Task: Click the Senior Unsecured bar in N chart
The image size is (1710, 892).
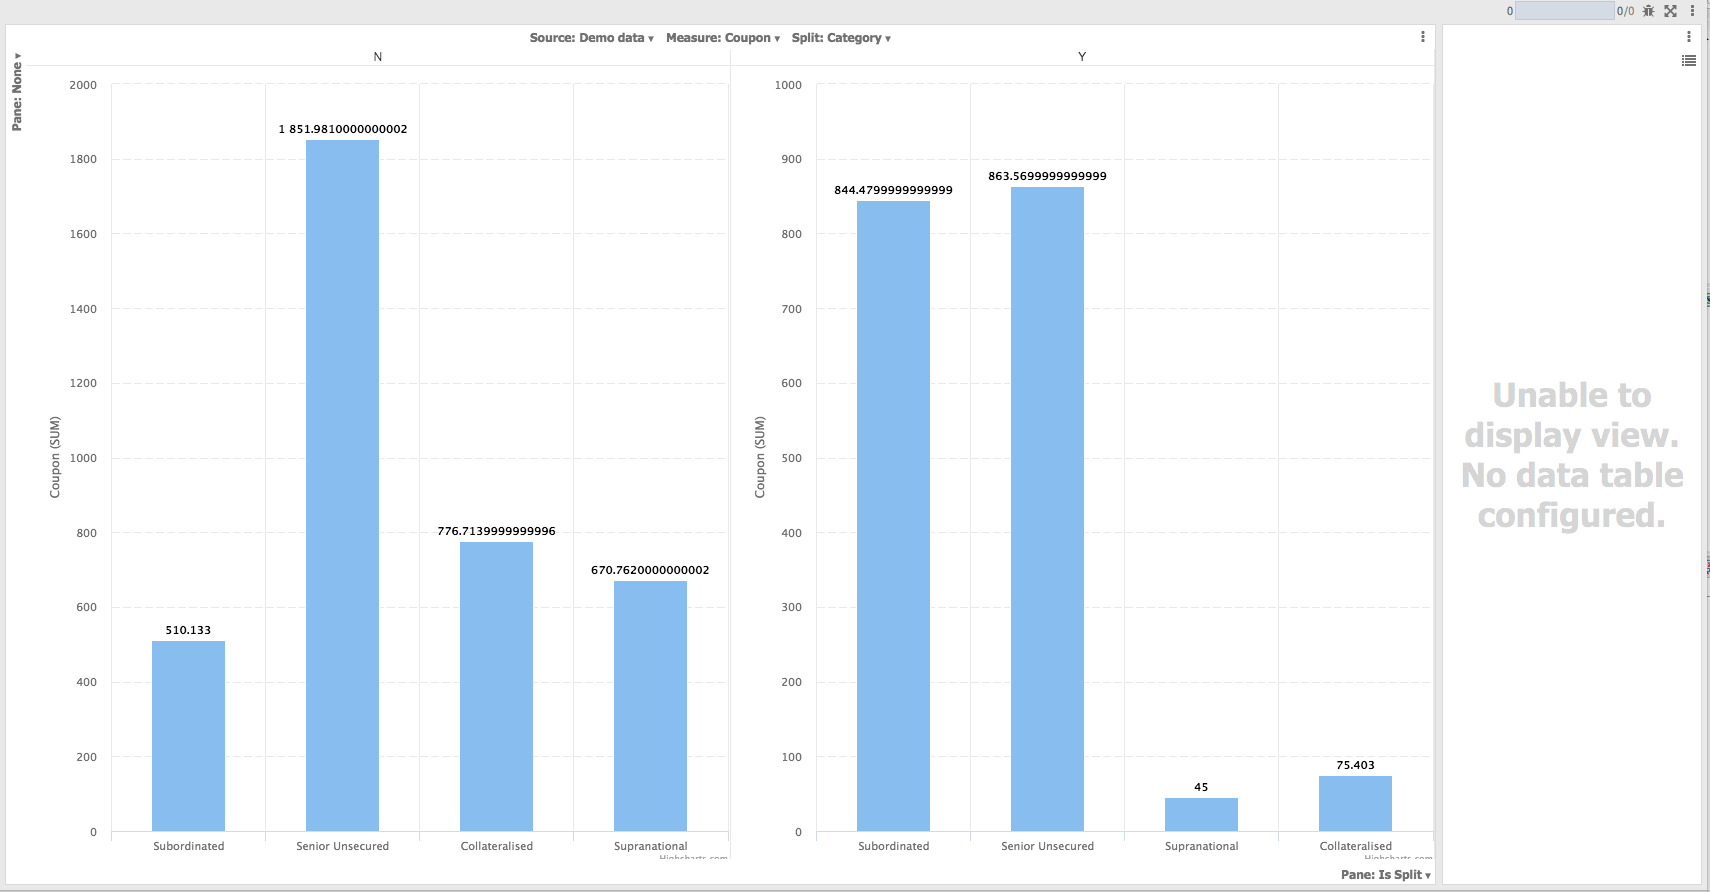Action: click(x=342, y=485)
